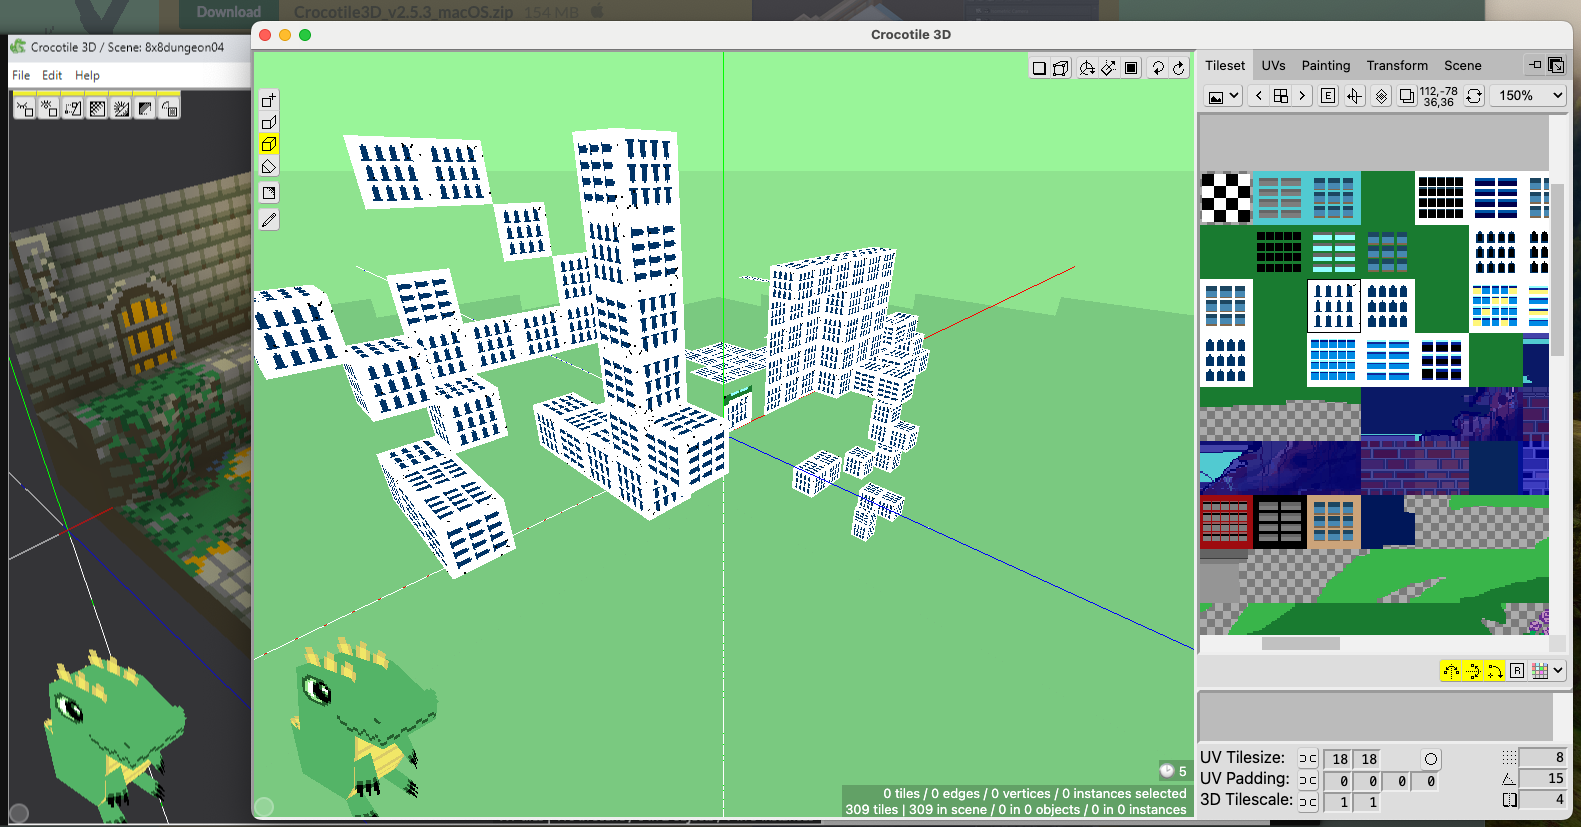Switch to the Tileset tab
The height and width of the screenshot is (827, 1581).
point(1225,65)
